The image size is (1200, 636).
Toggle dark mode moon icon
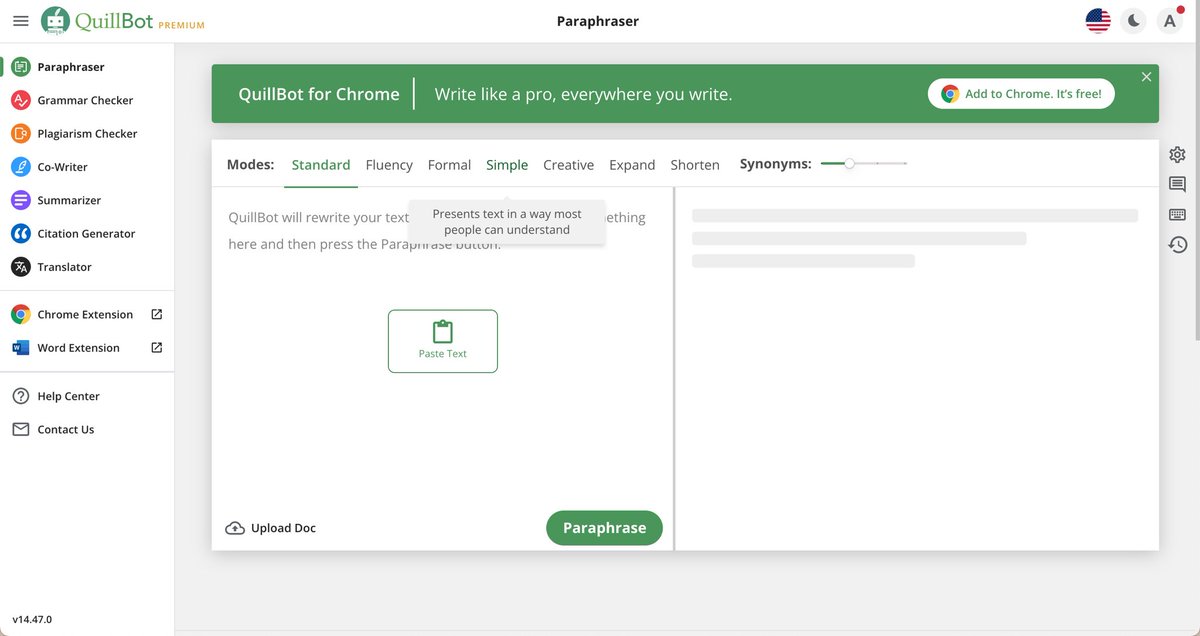(x=1133, y=20)
